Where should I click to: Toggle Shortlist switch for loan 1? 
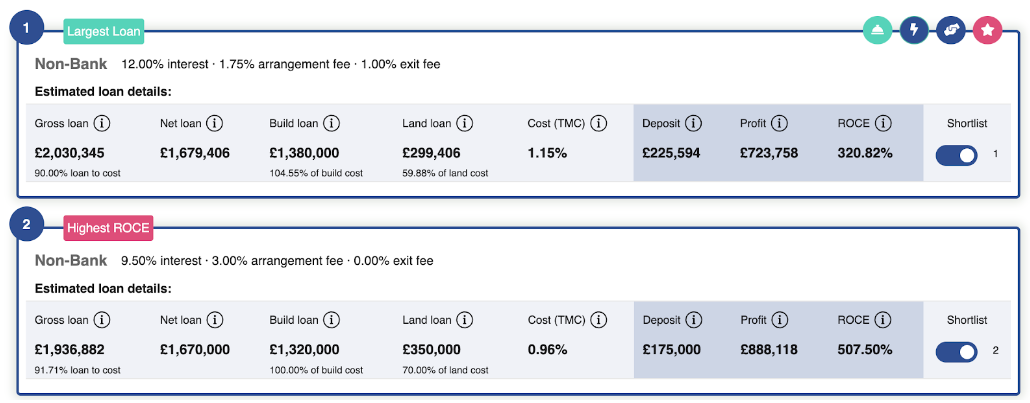pyautogui.click(x=956, y=155)
